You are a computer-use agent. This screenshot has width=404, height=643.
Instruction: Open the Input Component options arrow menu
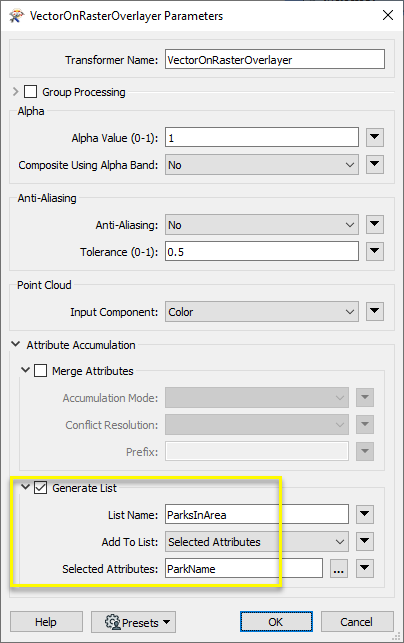(374, 312)
